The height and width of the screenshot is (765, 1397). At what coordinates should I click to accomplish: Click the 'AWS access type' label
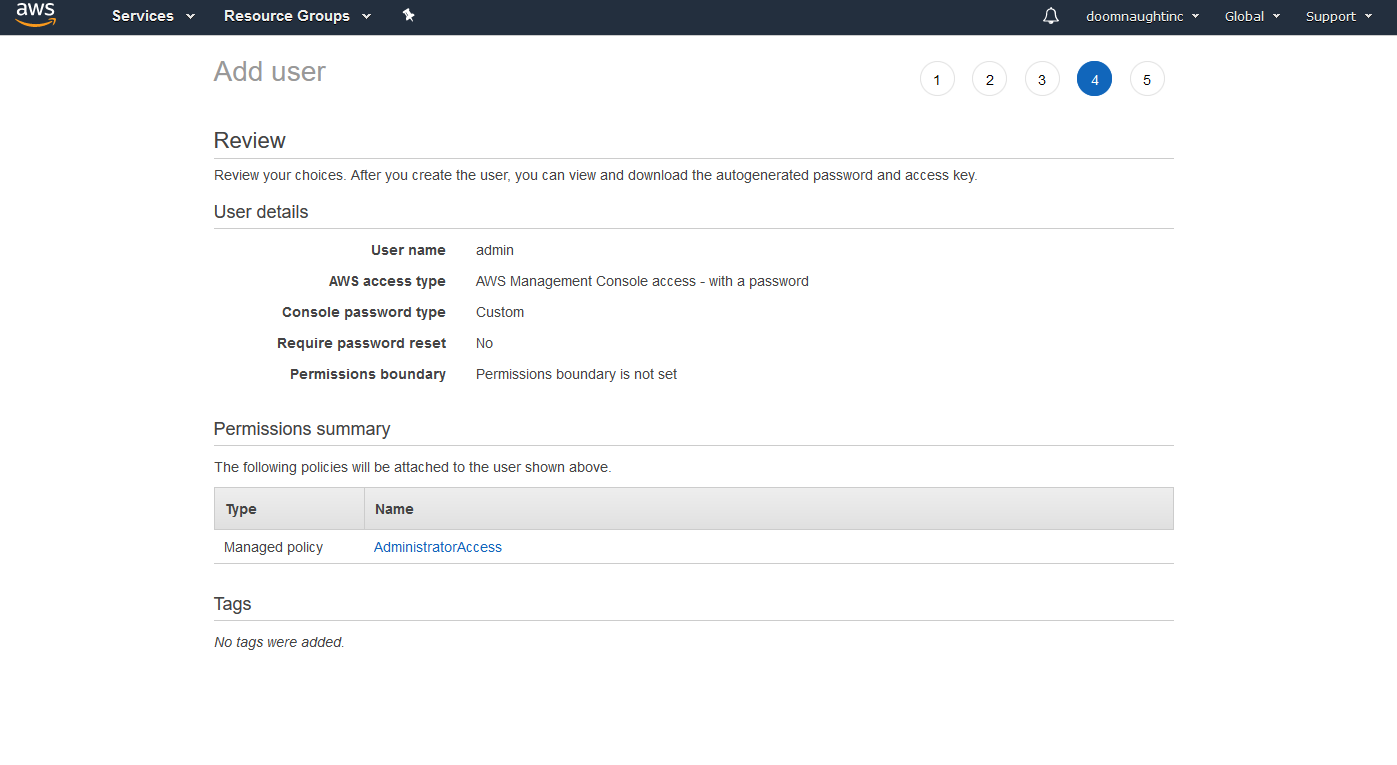[x=387, y=281]
